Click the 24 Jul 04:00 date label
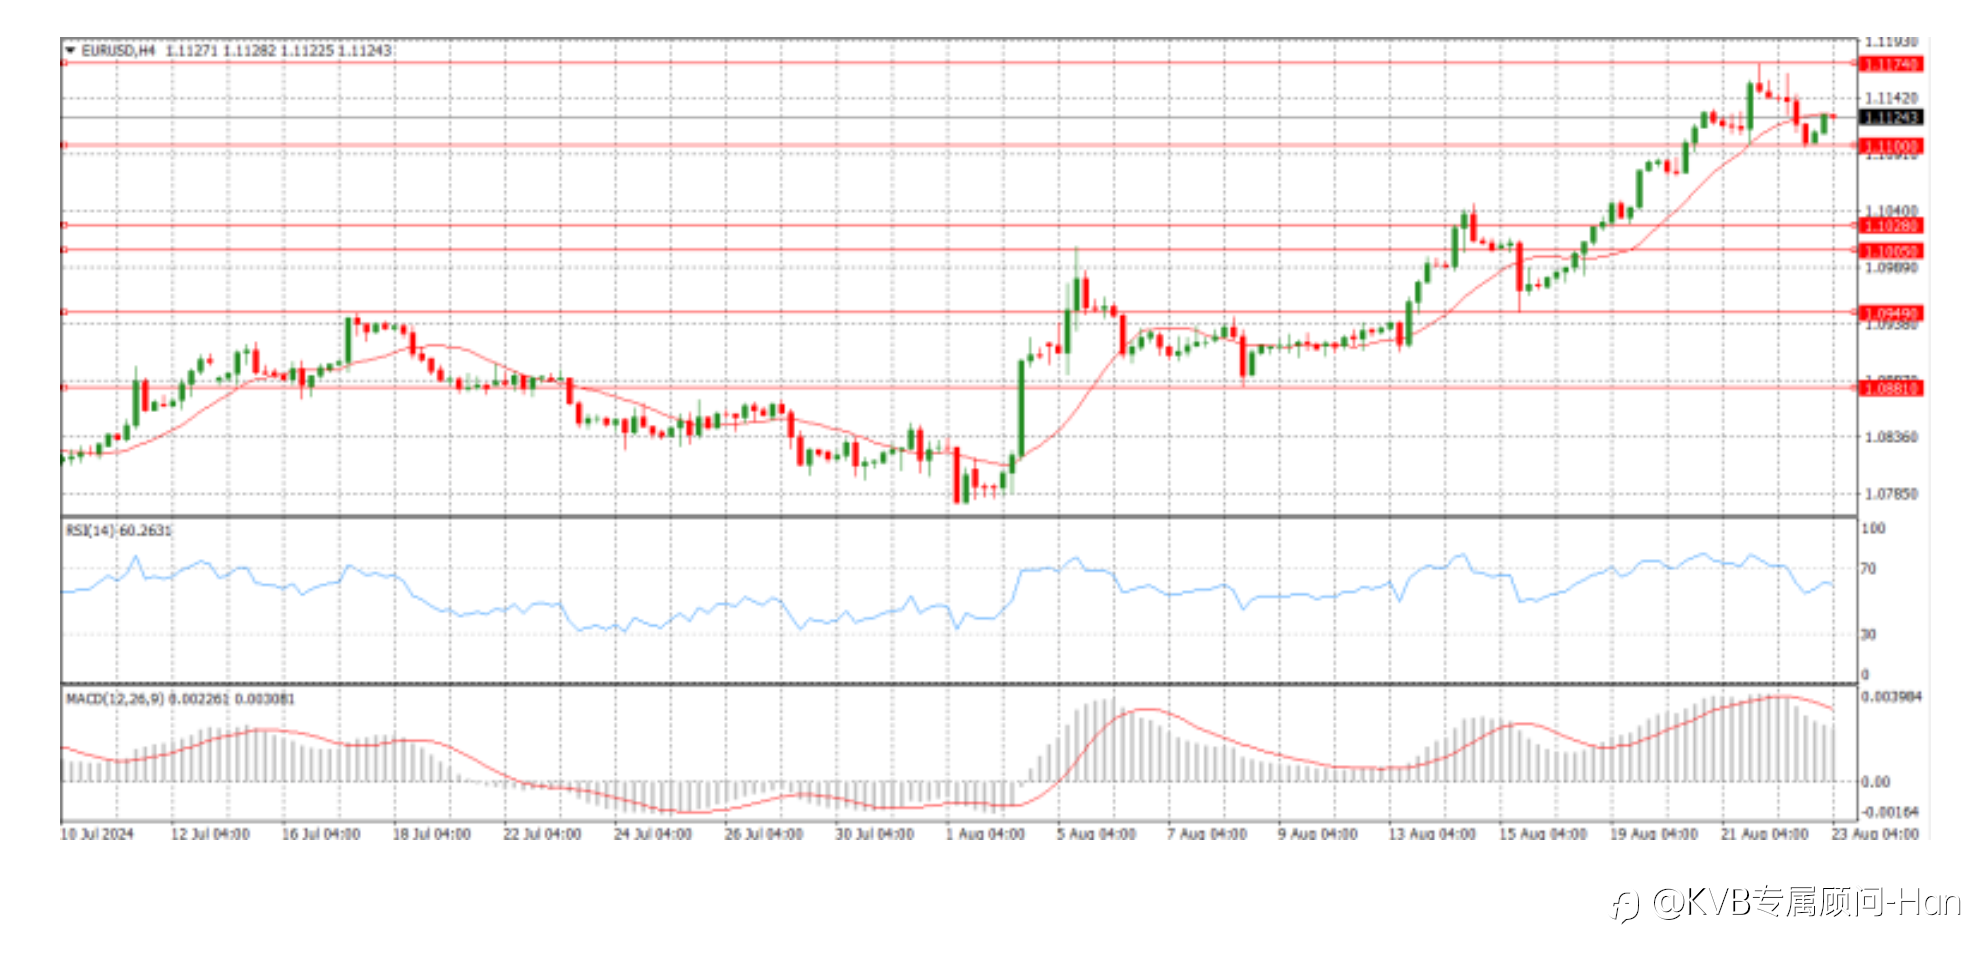This screenshot has height=958, width=1984. [653, 834]
